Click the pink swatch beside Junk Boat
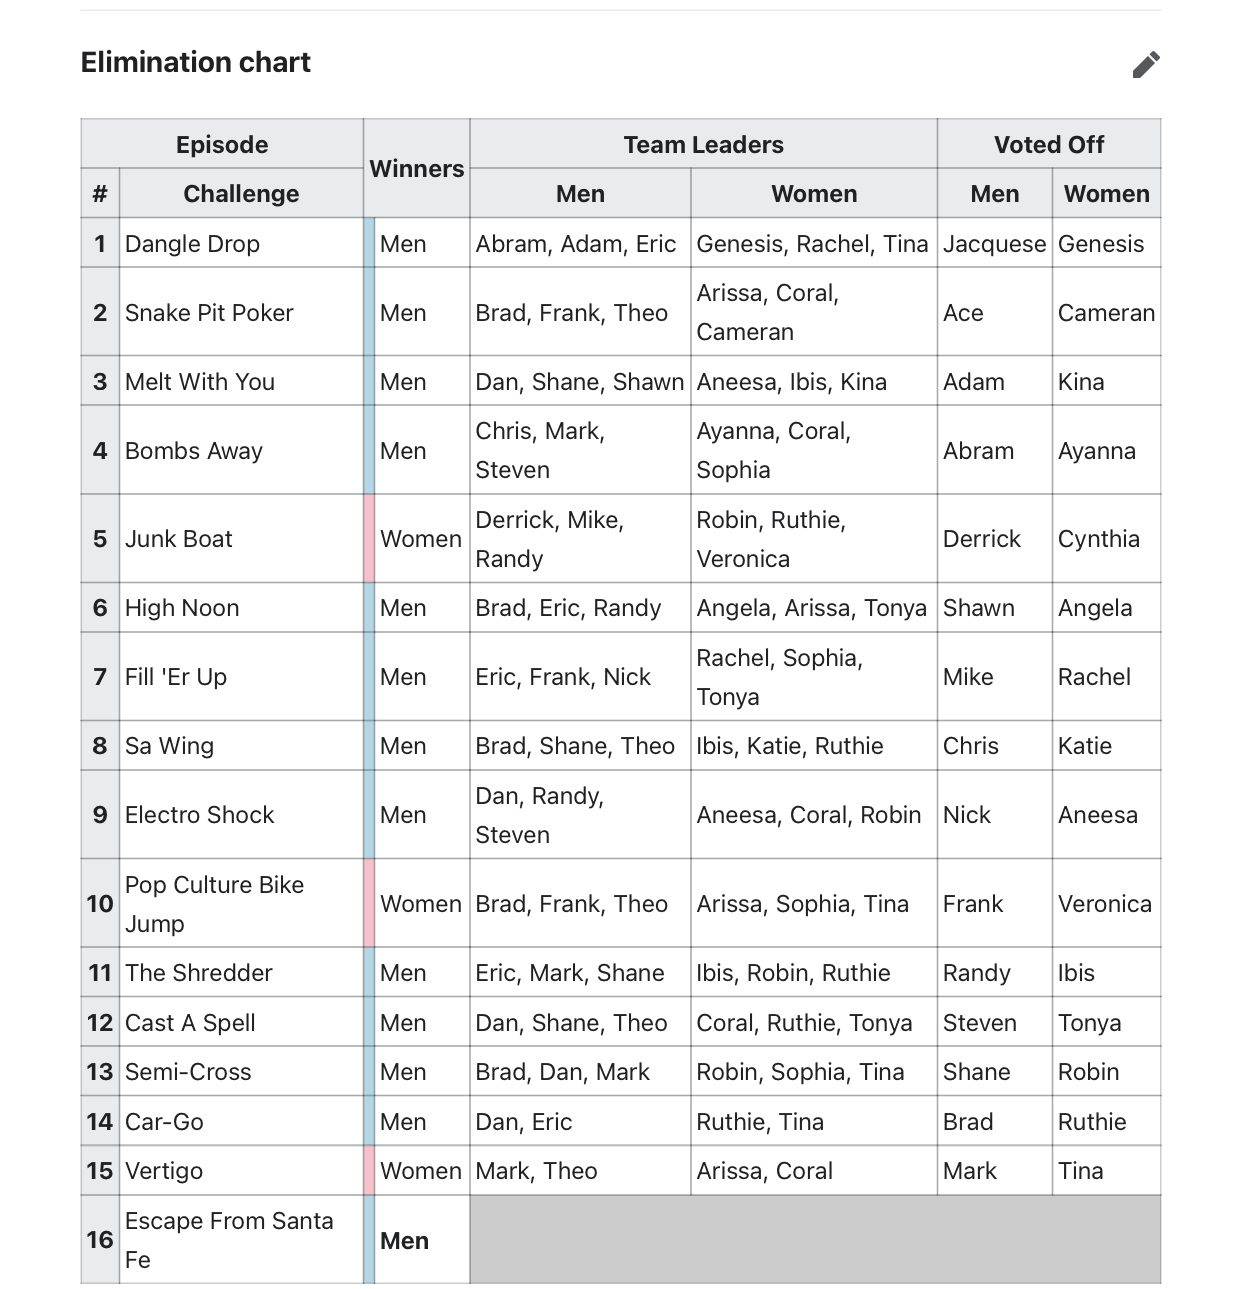Image resolution: width=1242 pixels, height=1289 pixels. (x=369, y=539)
